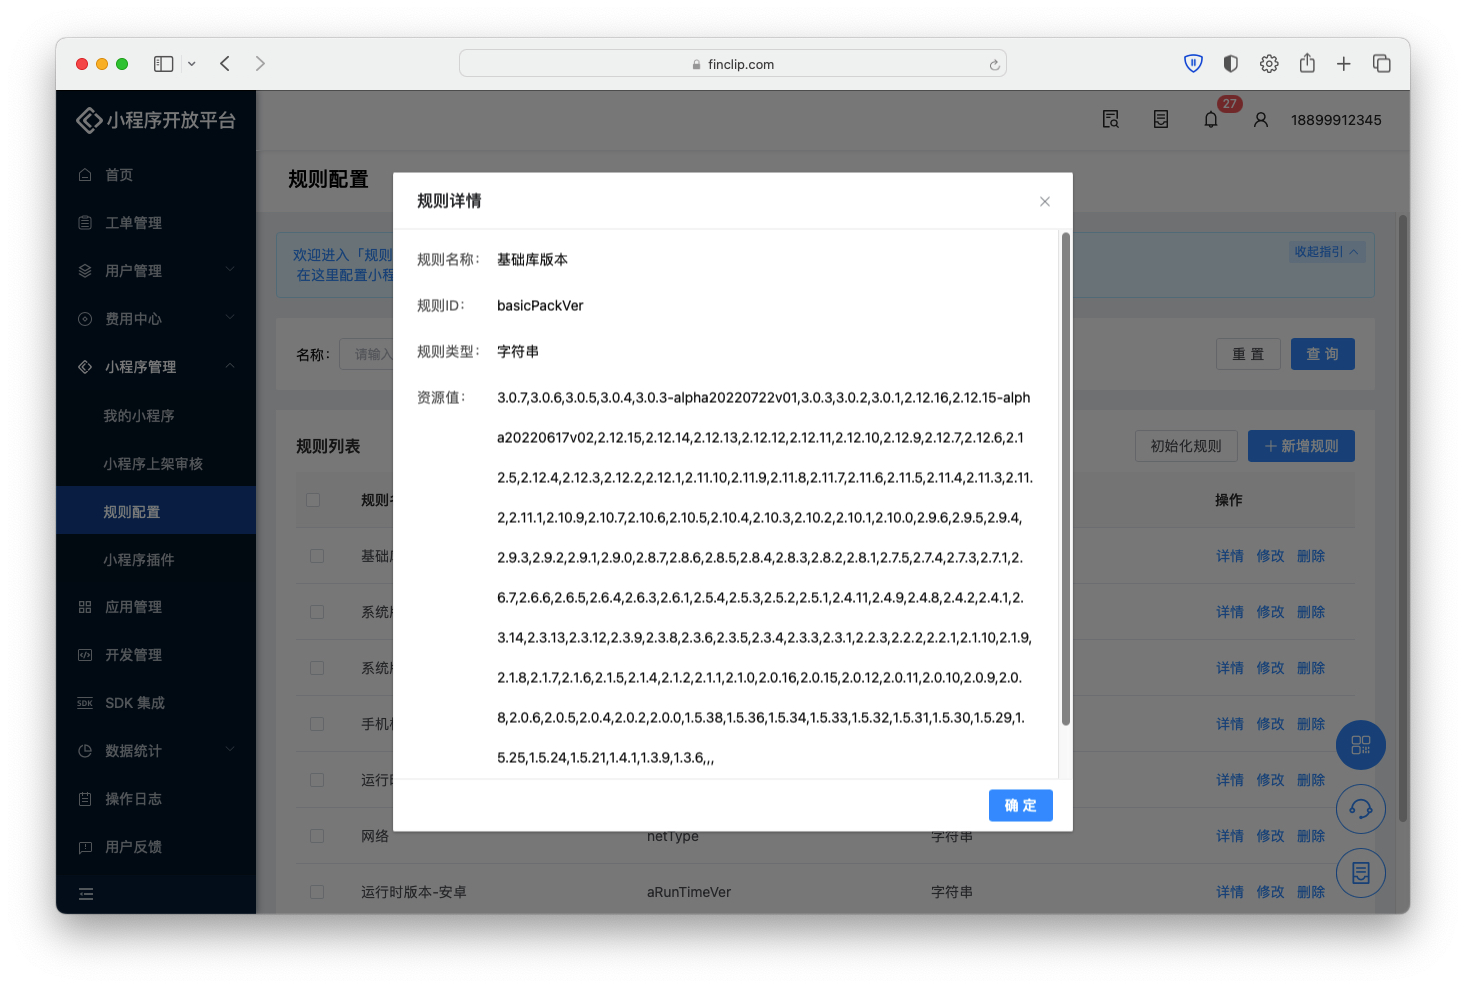The height and width of the screenshot is (988, 1466).
Task: Open the customer service headset icon
Action: [1360, 809]
